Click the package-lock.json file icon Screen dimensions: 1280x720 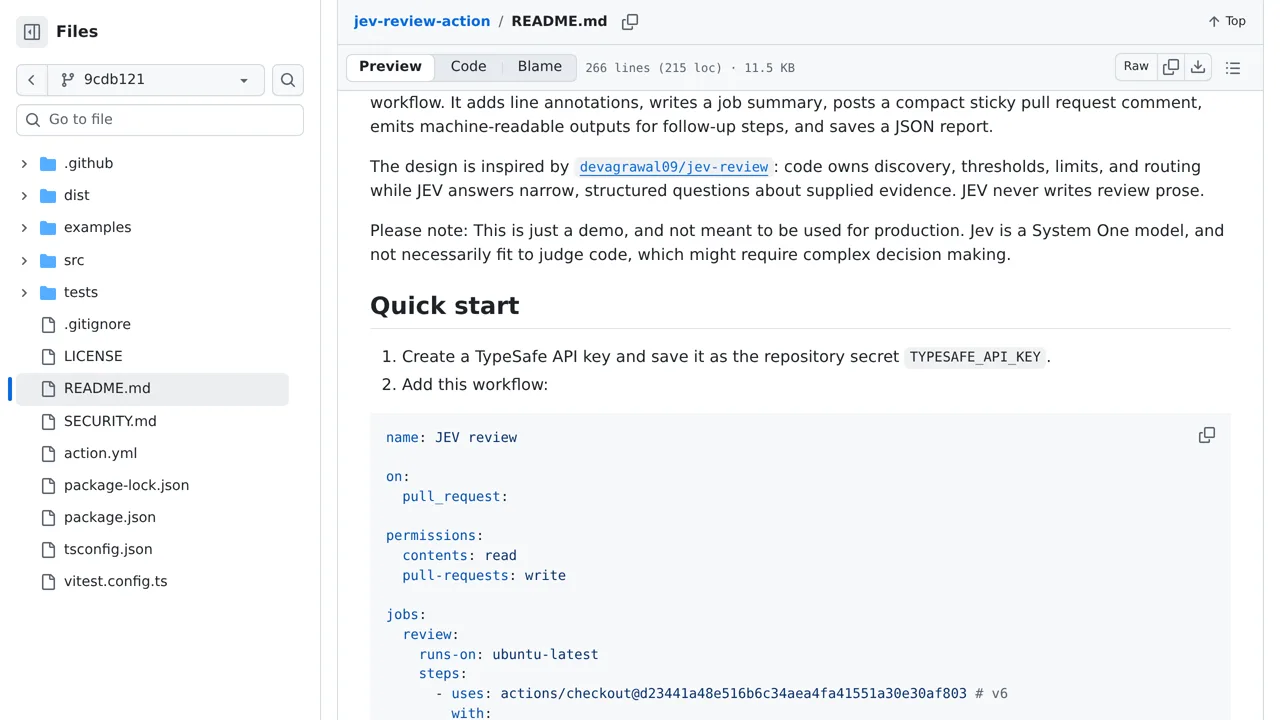[x=48, y=485]
